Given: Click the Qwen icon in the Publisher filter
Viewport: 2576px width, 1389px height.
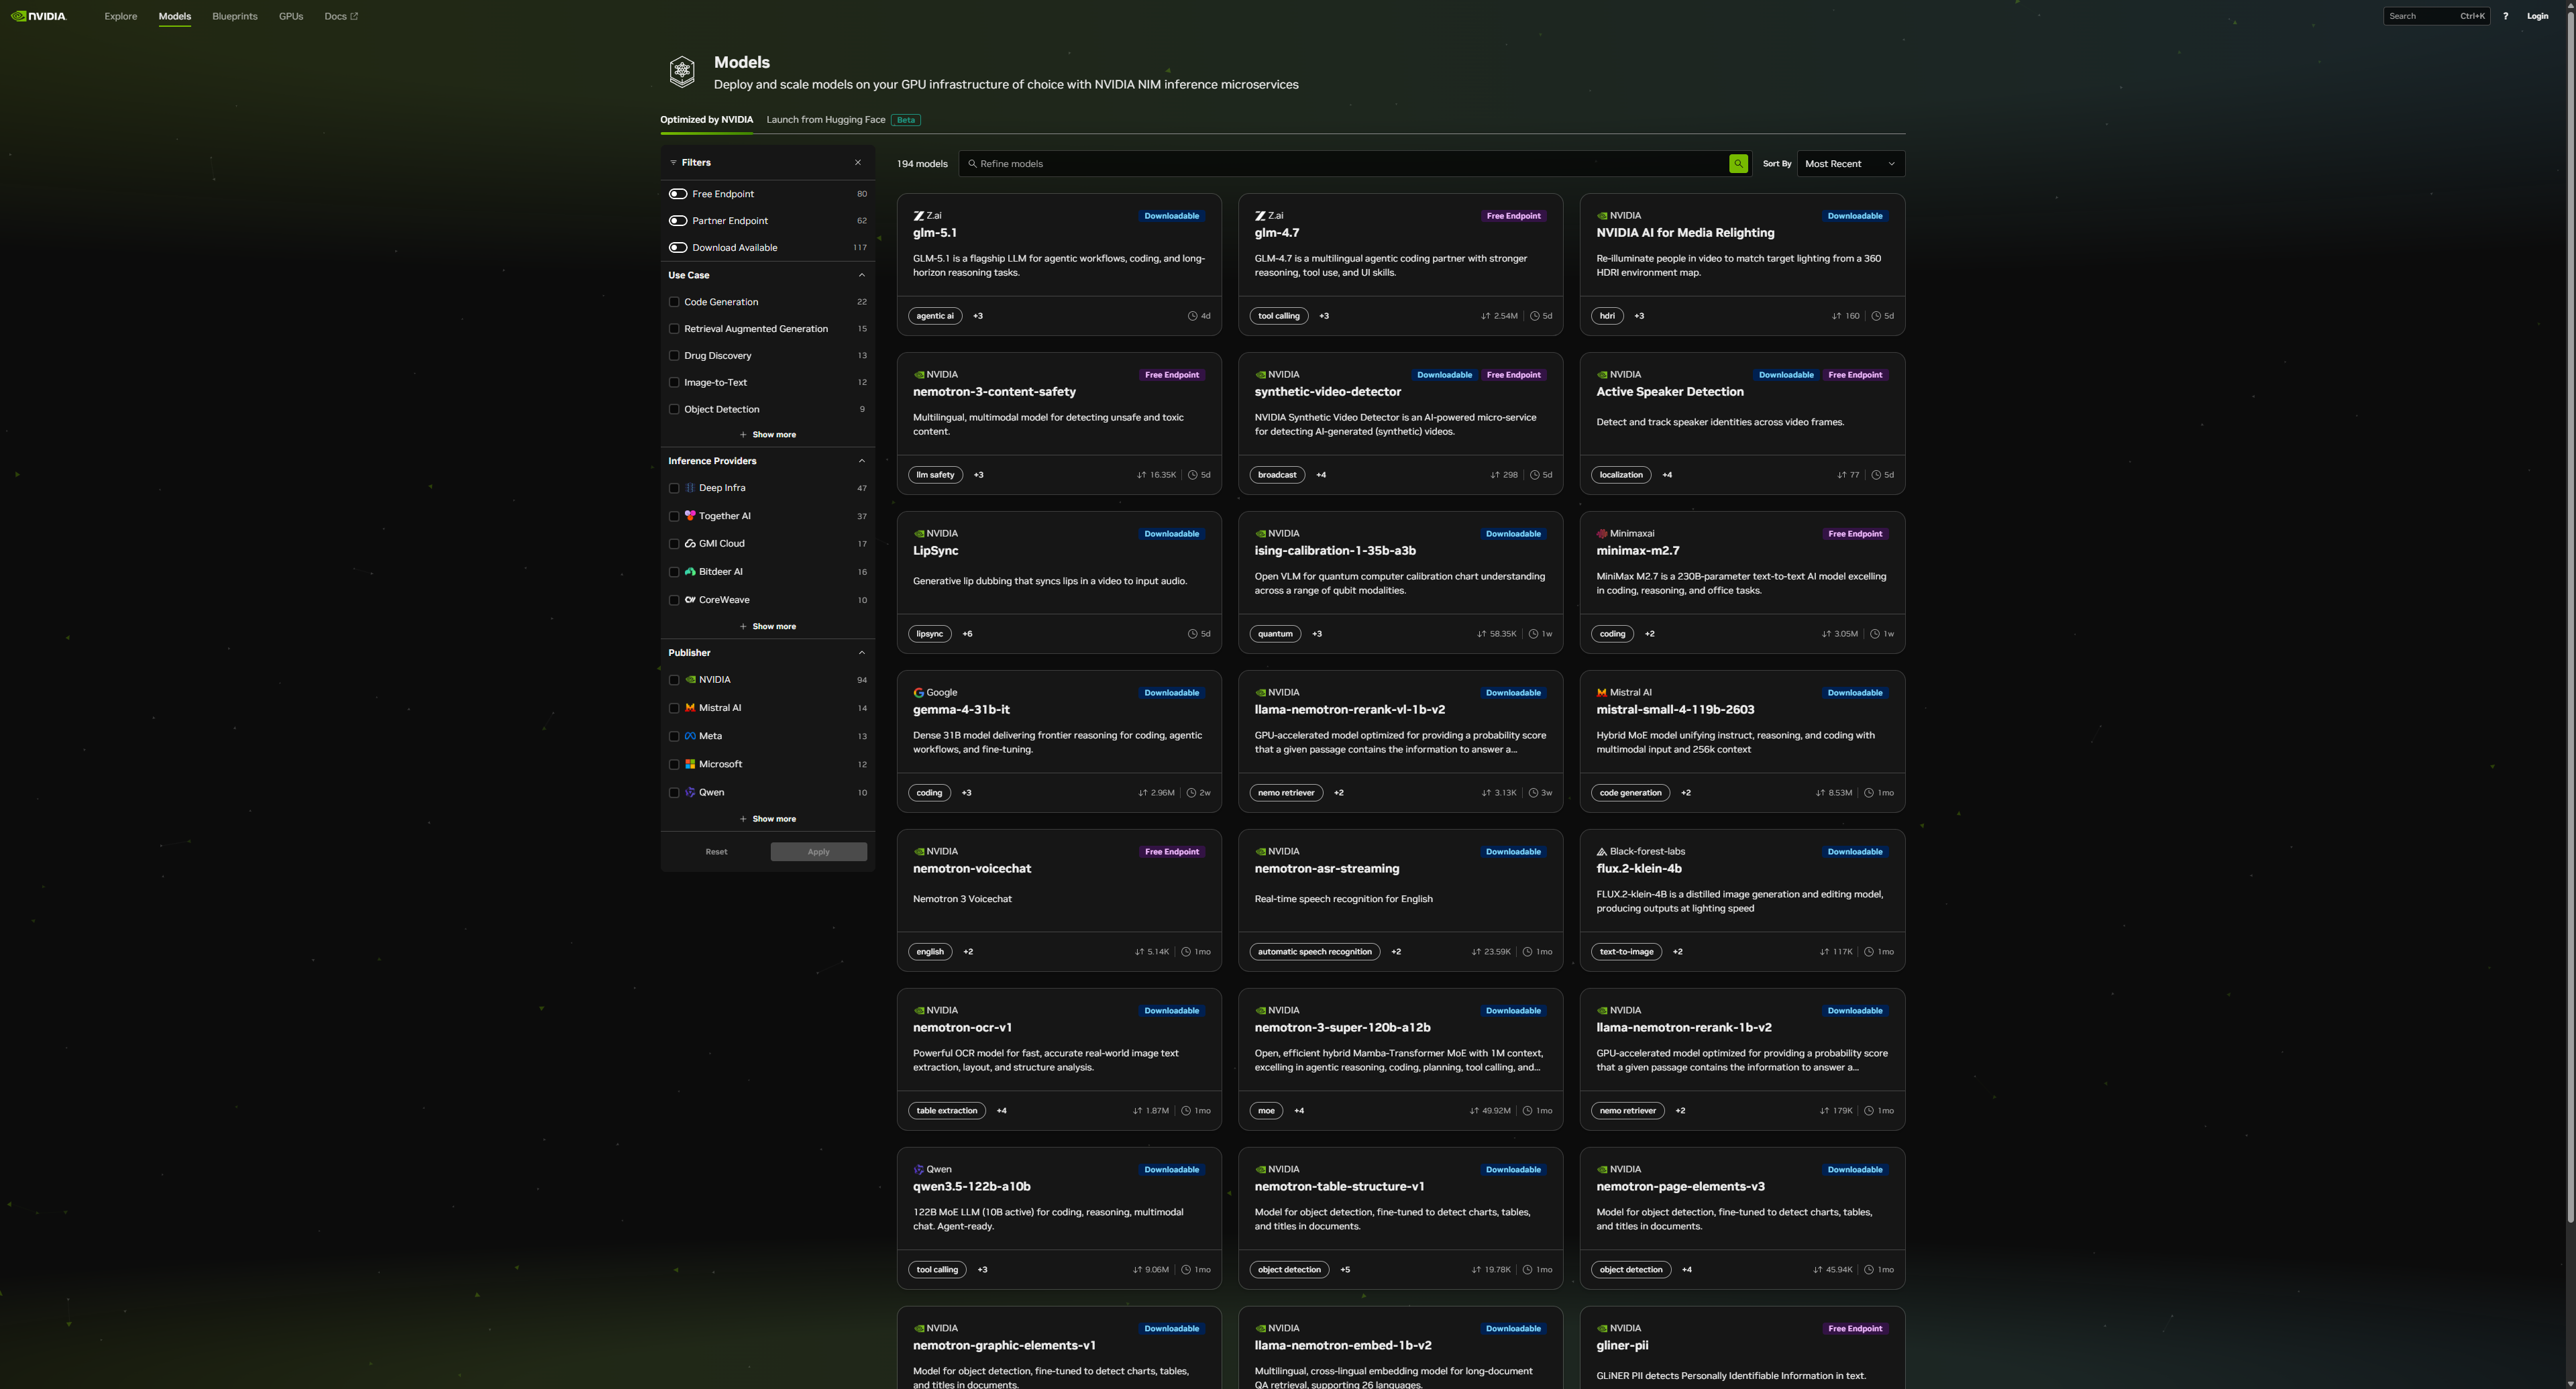Looking at the screenshot, I should [690, 792].
